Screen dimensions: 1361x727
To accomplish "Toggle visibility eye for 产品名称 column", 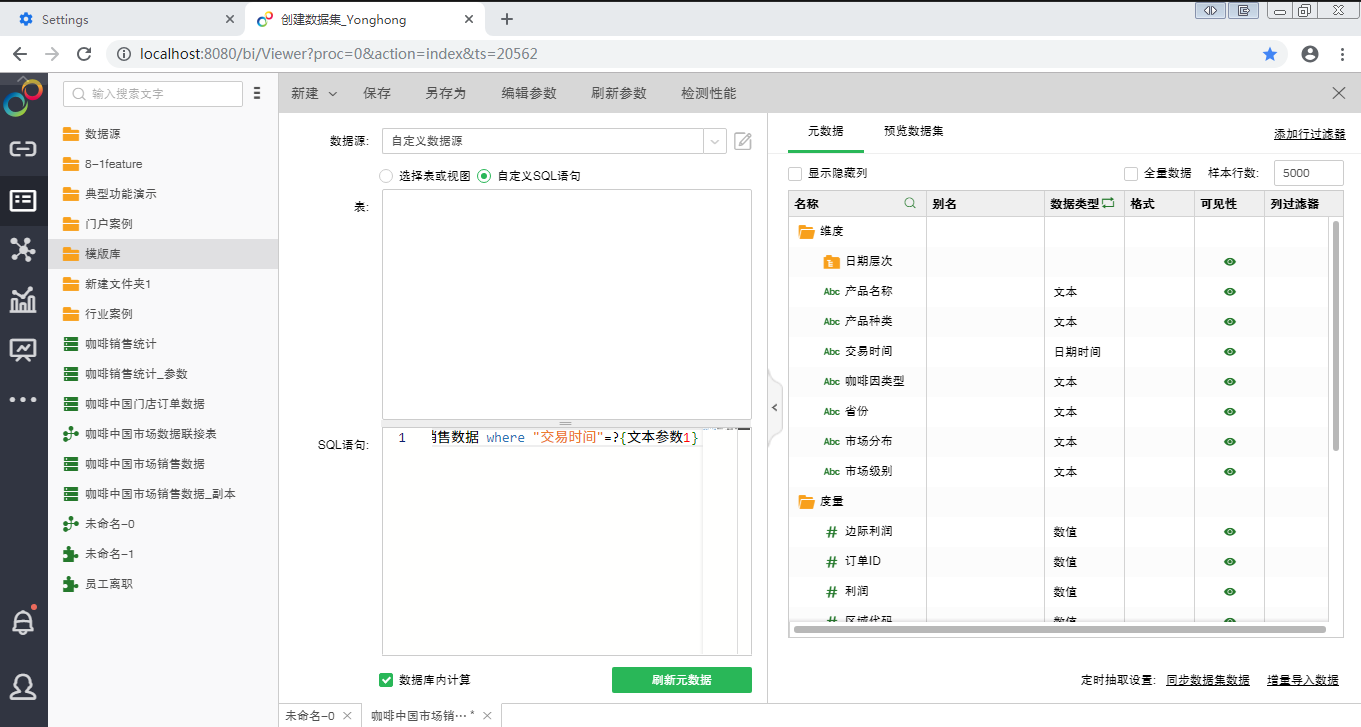I will click(x=1230, y=292).
